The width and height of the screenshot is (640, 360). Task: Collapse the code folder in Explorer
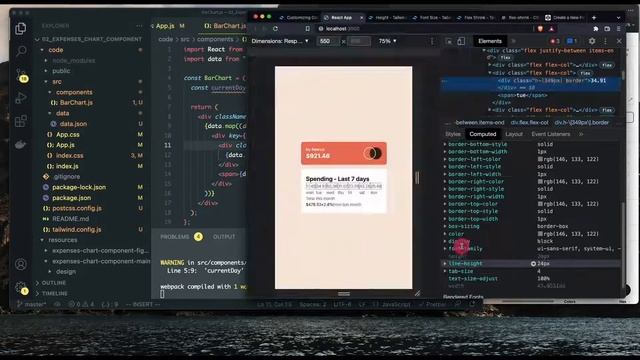click(x=42, y=50)
